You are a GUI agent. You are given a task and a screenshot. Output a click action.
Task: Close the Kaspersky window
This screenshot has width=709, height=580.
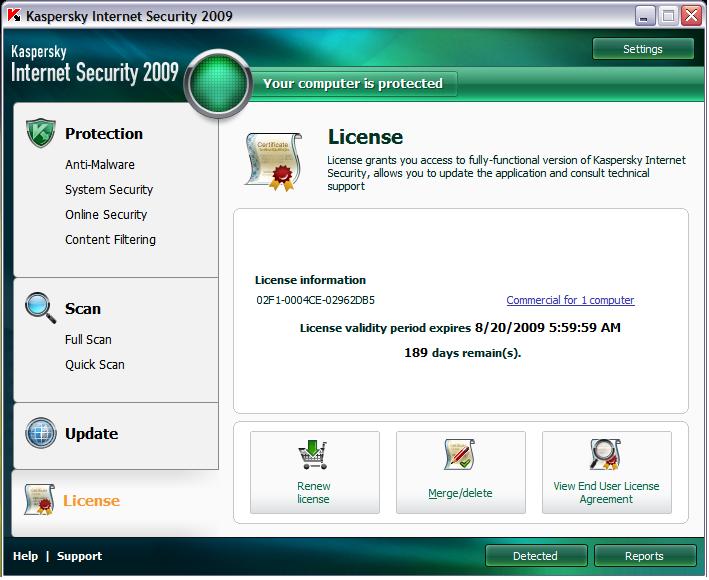692,16
